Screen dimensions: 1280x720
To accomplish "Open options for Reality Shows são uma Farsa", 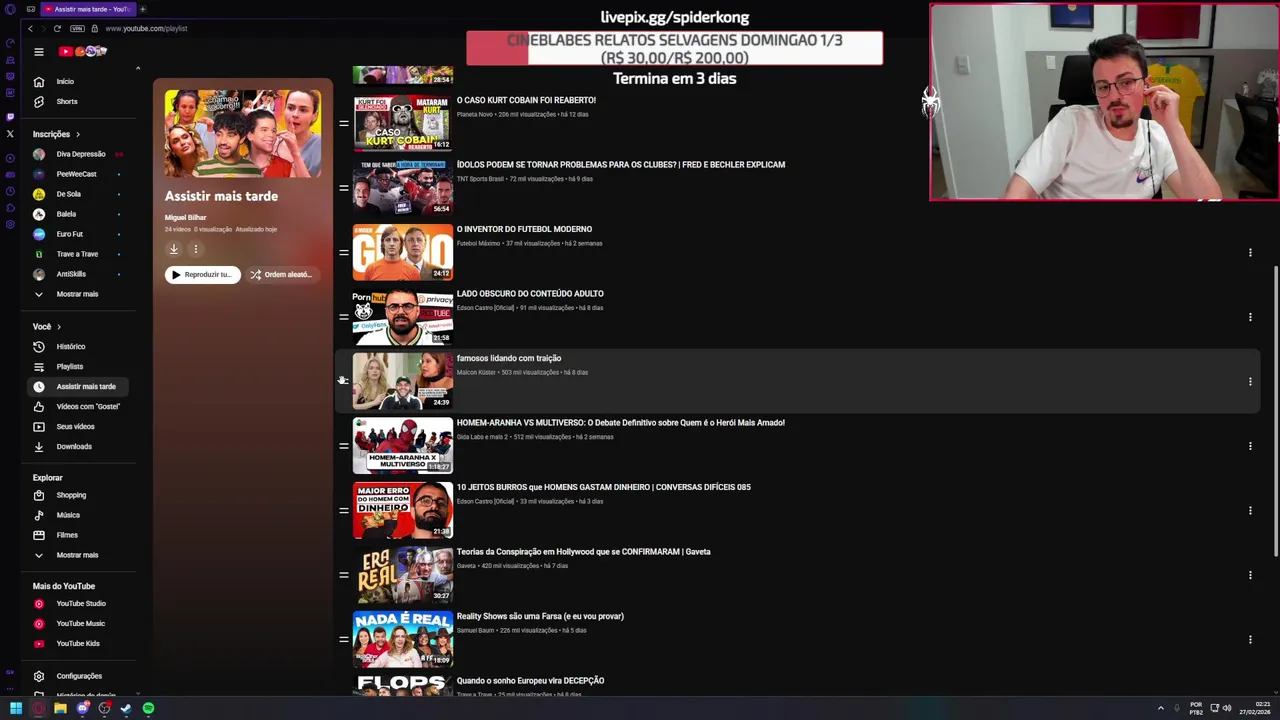I will point(1250,640).
